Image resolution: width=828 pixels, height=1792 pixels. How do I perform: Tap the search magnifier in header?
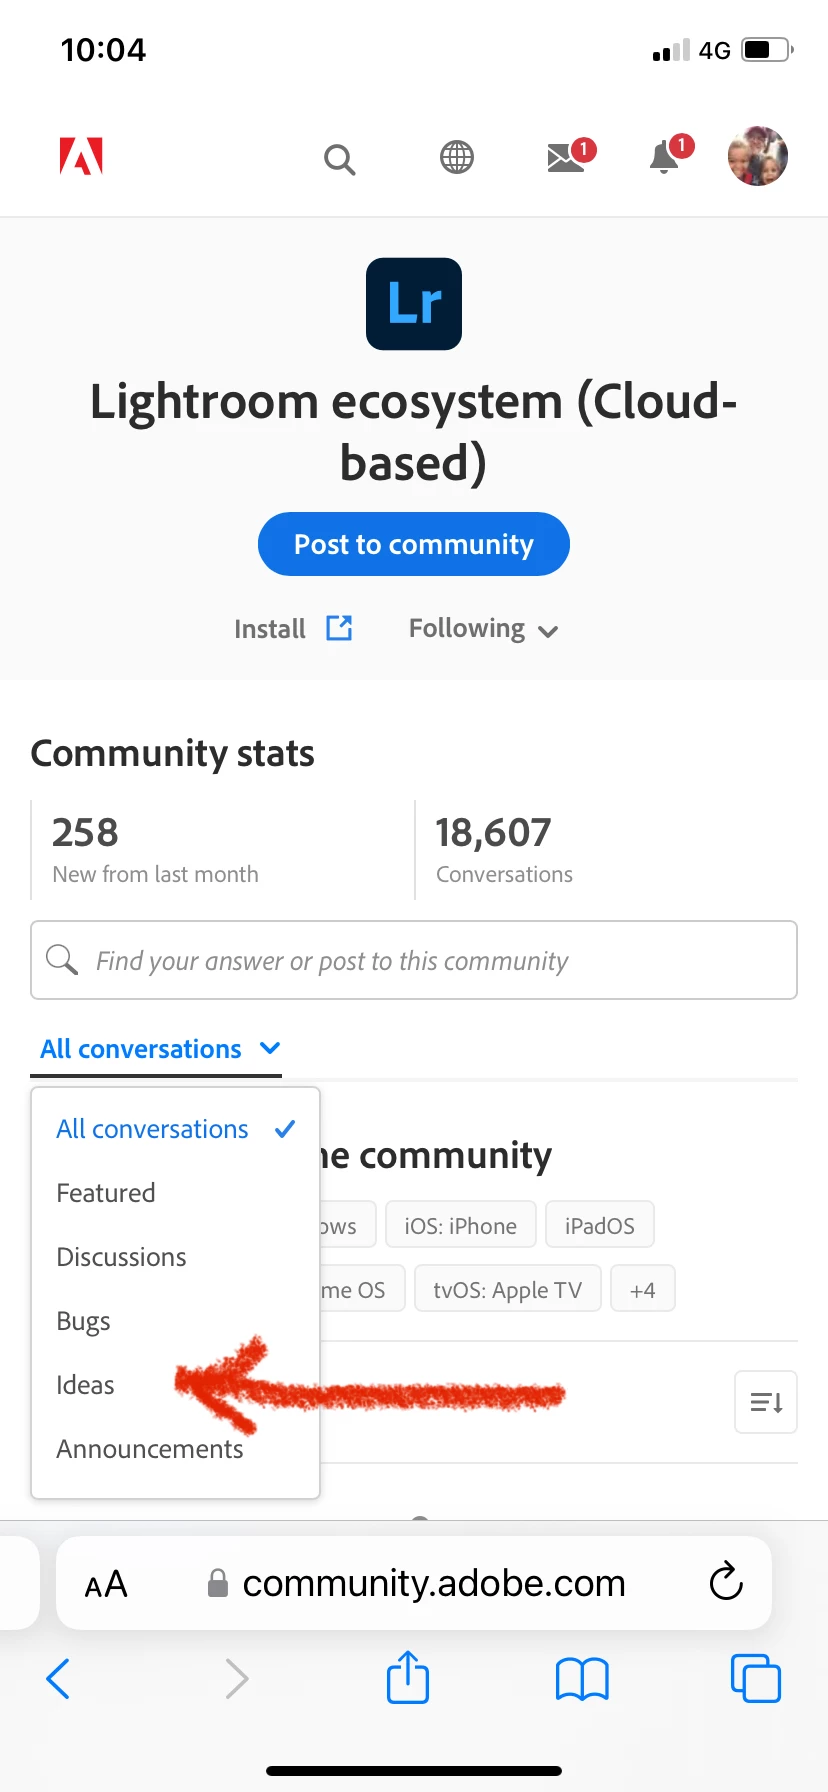click(x=340, y=159)
